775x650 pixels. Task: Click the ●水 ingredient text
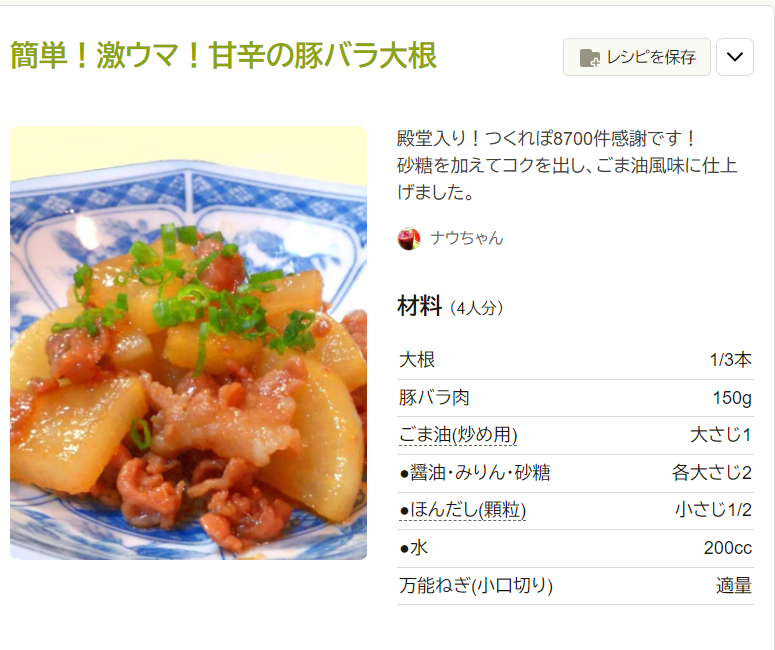coord(414,548)
